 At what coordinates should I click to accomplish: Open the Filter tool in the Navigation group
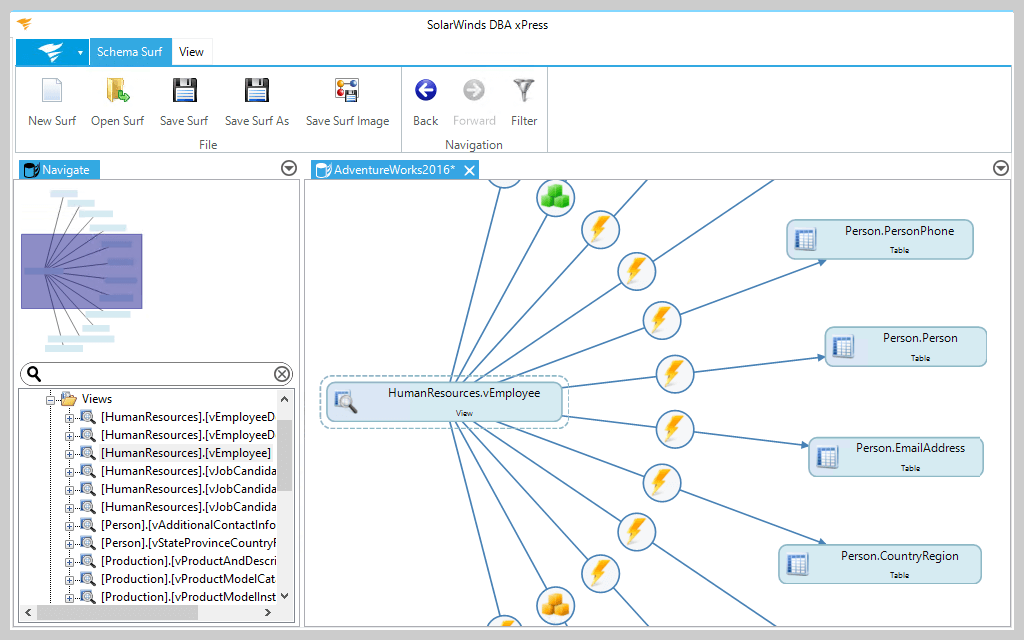pos(524,90)
